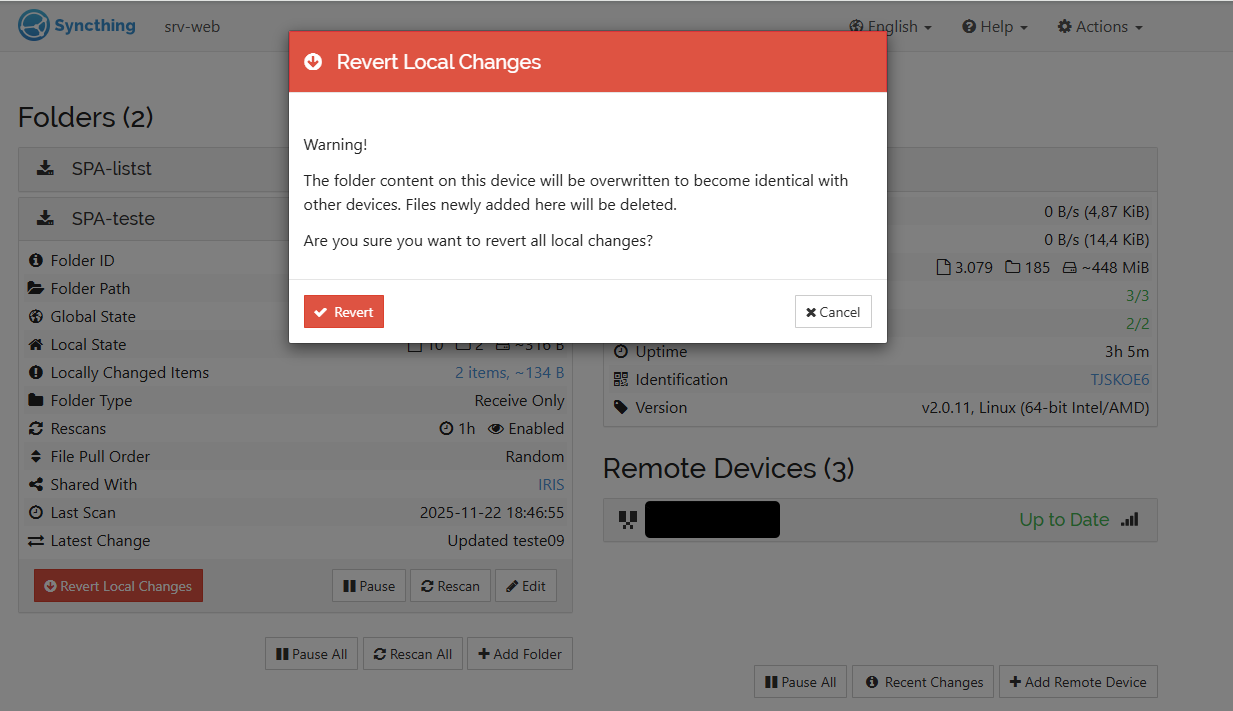Collapse the SPA-teste folder panel
1233x711 pixels.
pyautogui.click(x=113, y=218)
